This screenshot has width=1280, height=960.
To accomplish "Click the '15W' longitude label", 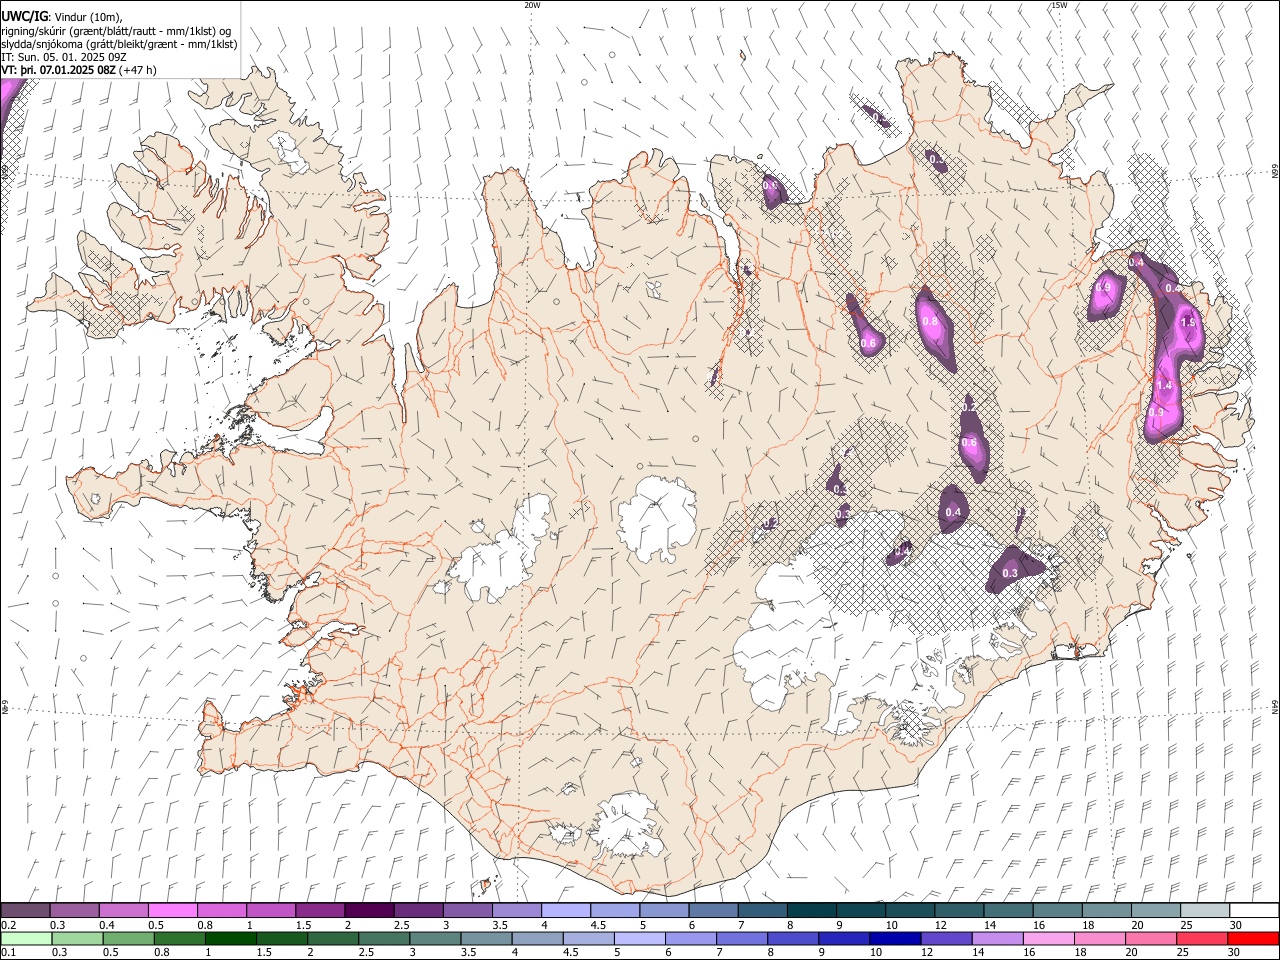I will [x=1059, y=5].
